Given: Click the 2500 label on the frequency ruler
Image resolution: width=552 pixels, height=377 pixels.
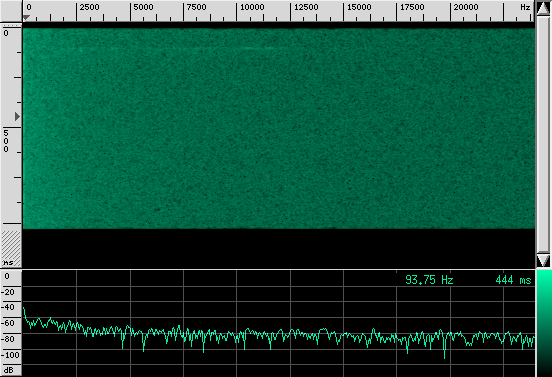Looking at the screenshot, I should point(89,7).
